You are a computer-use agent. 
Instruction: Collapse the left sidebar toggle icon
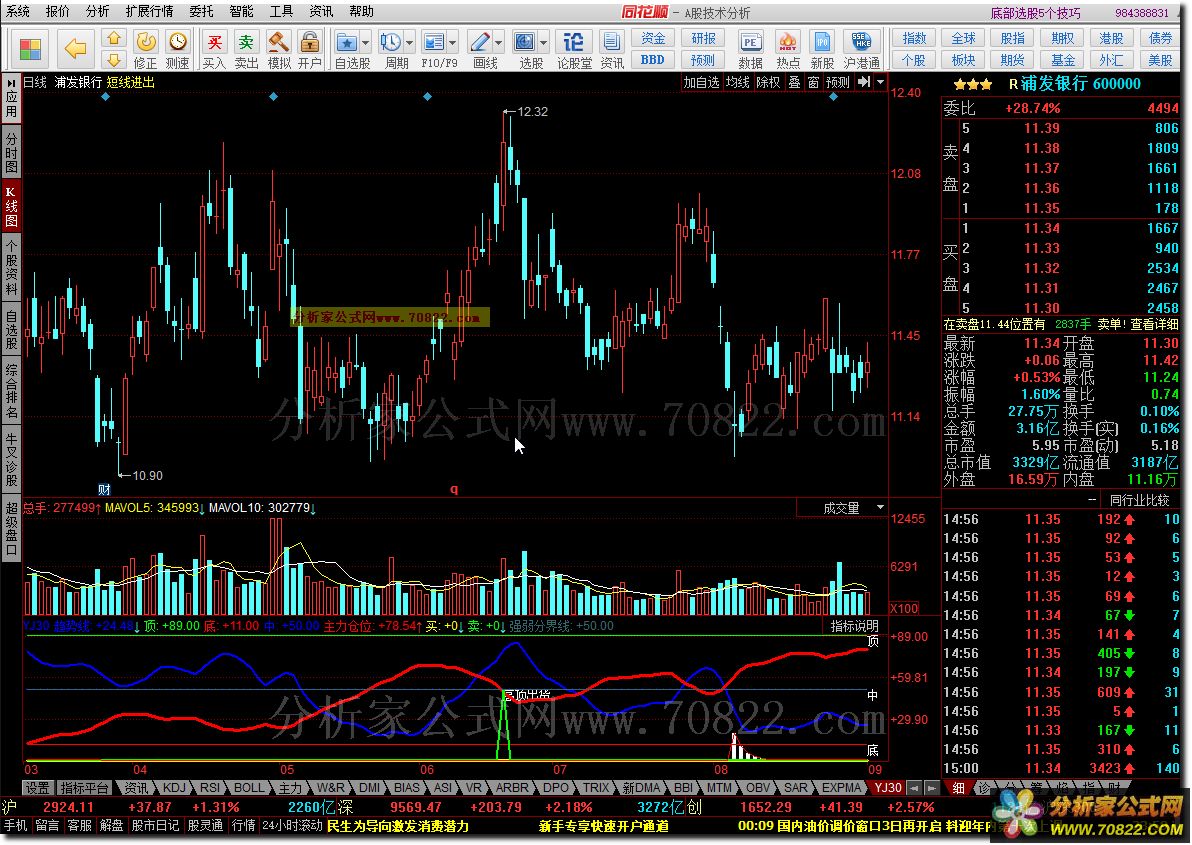tap(11, 81)
